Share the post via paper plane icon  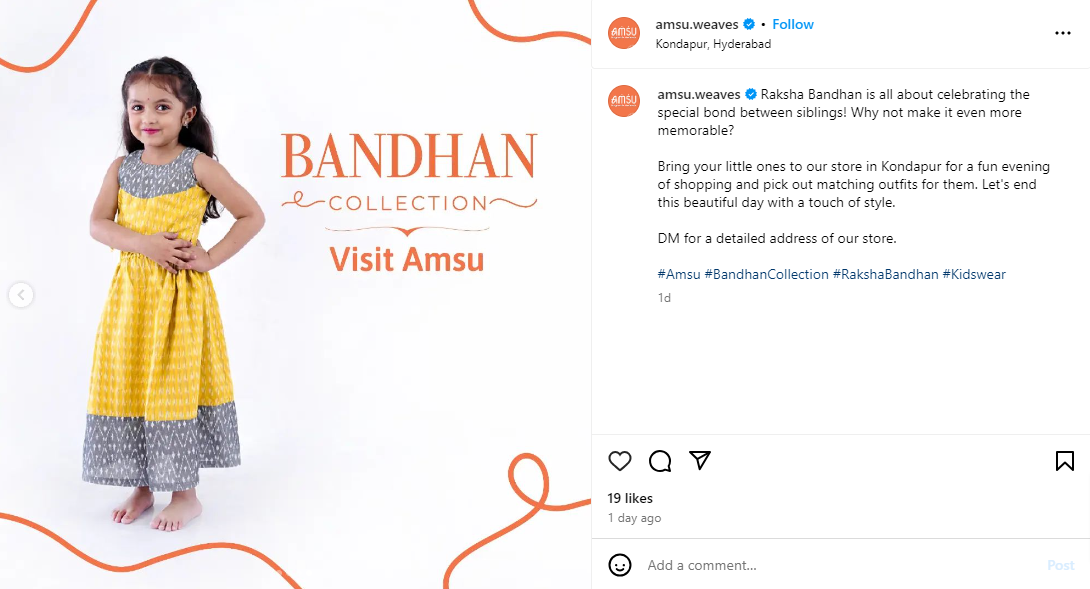(700, 460)
